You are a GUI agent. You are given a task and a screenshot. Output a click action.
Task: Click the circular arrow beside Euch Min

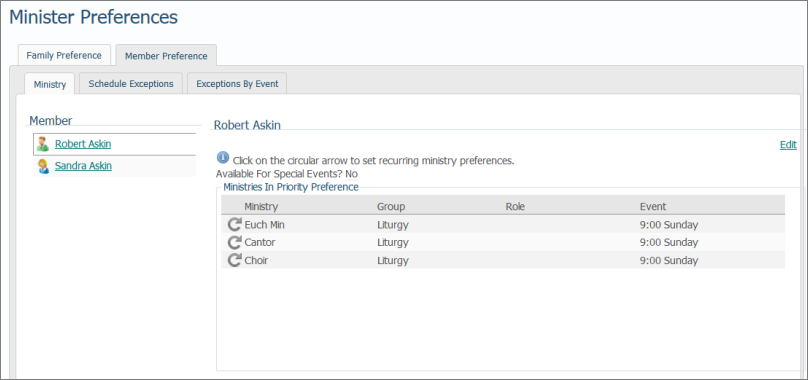point(234,224)
